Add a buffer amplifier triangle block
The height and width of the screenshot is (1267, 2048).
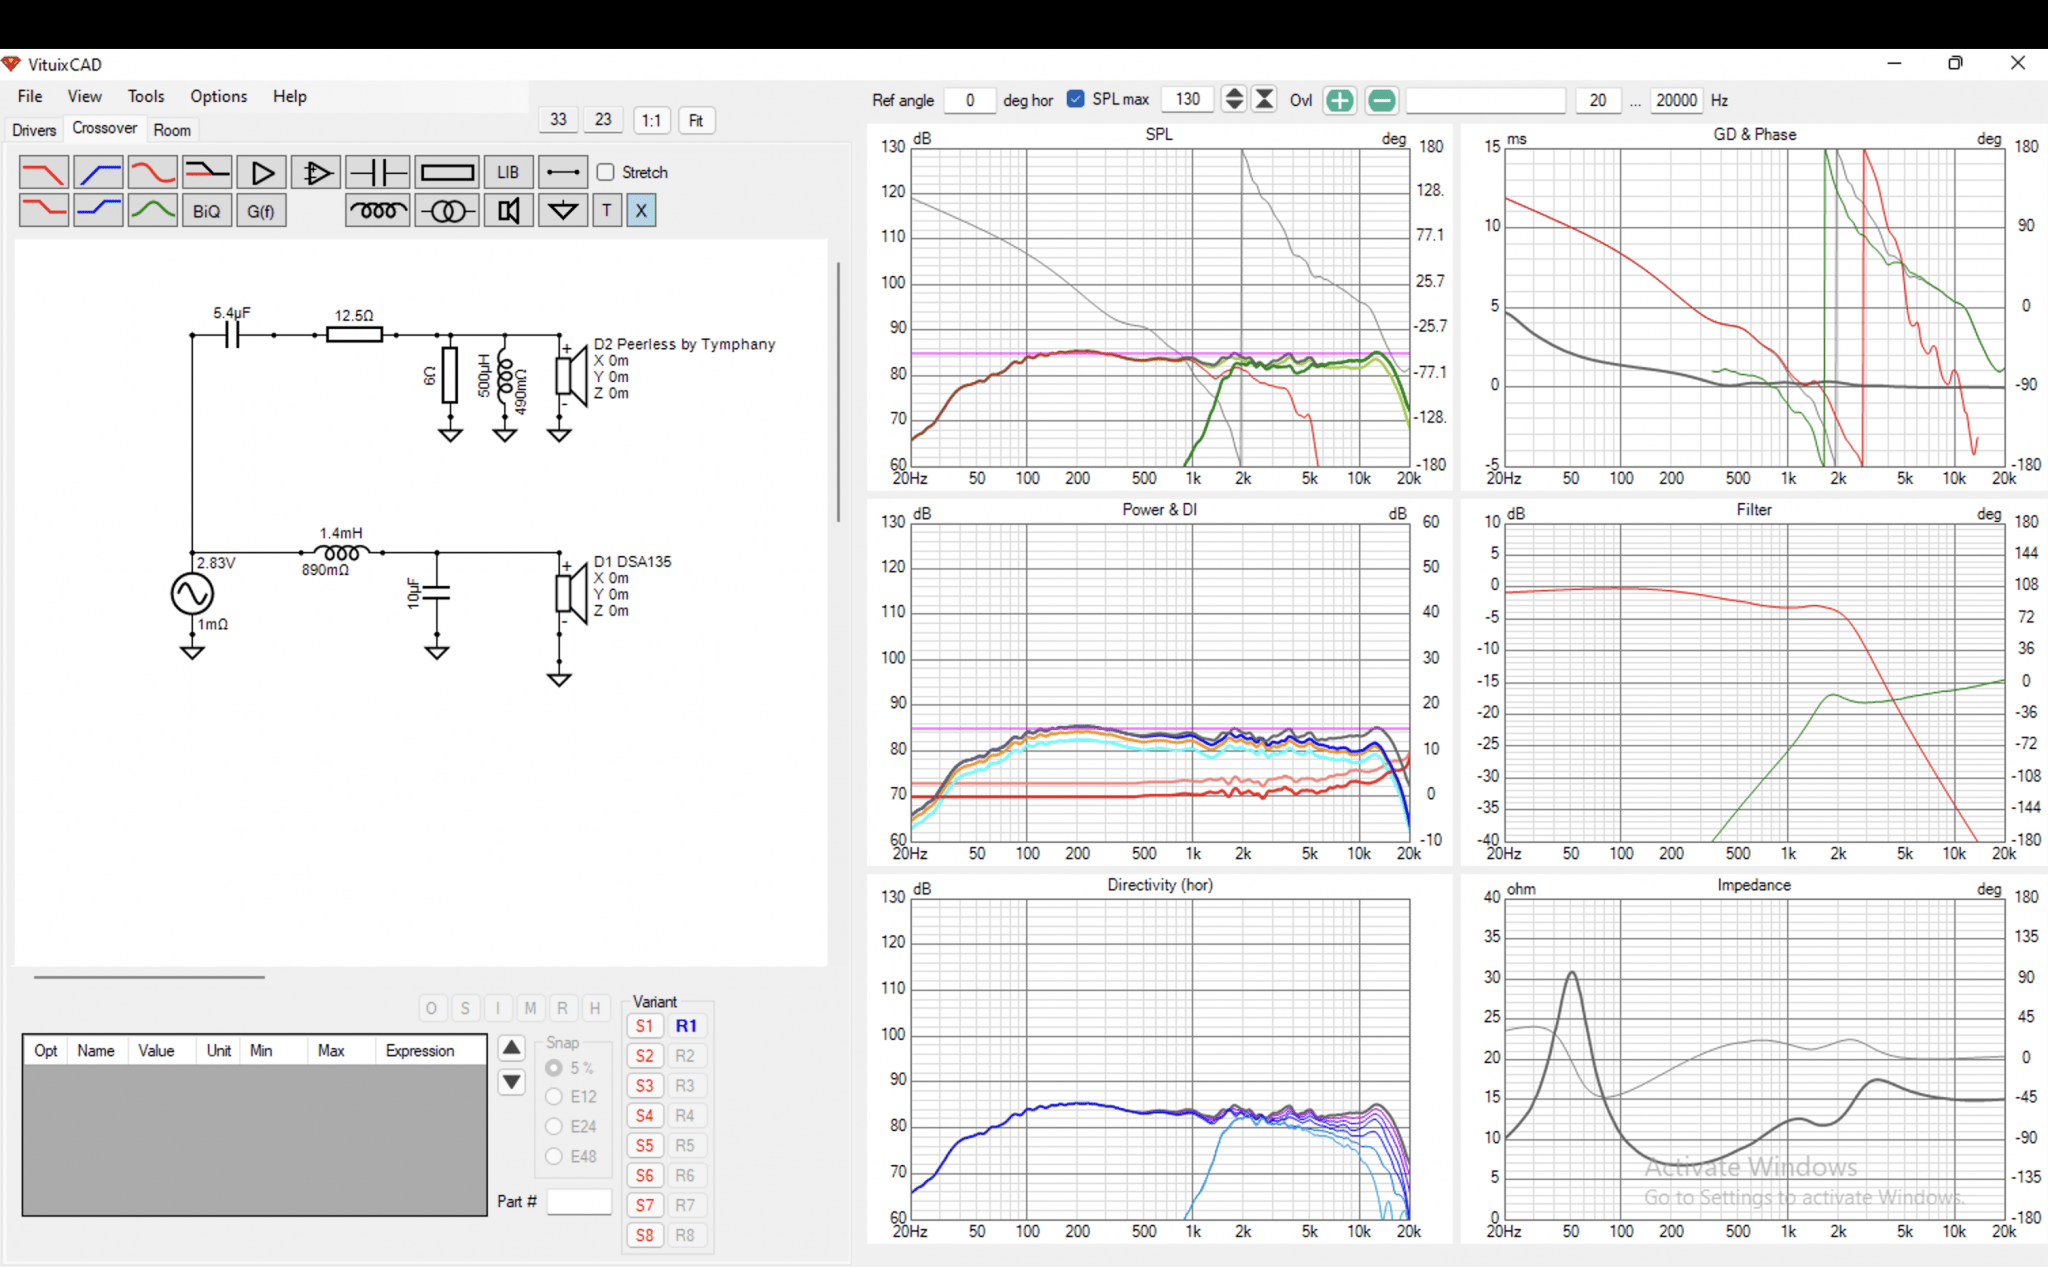[x=262, y=173]
